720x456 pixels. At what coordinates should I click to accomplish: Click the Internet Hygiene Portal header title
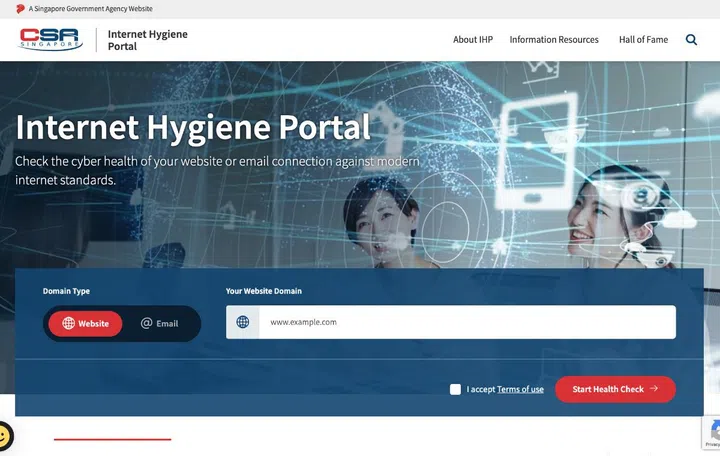(x=147, y=40)
